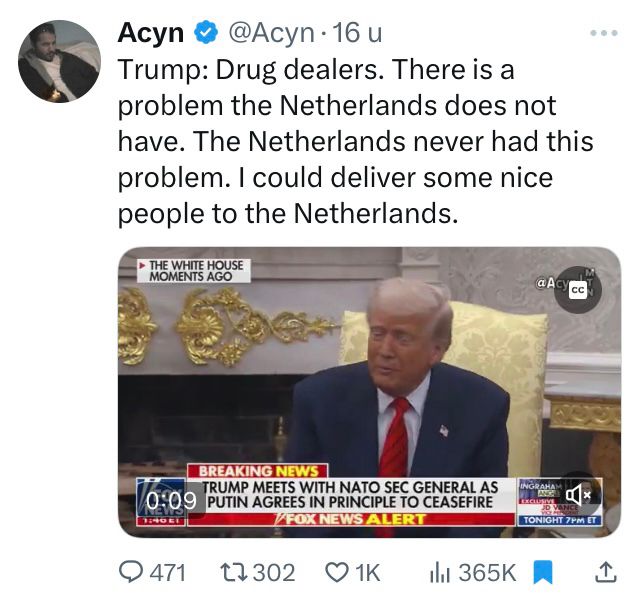
Task: Open Acyn's profile picture
Action: pyautogui.click(x=59, y=61)
